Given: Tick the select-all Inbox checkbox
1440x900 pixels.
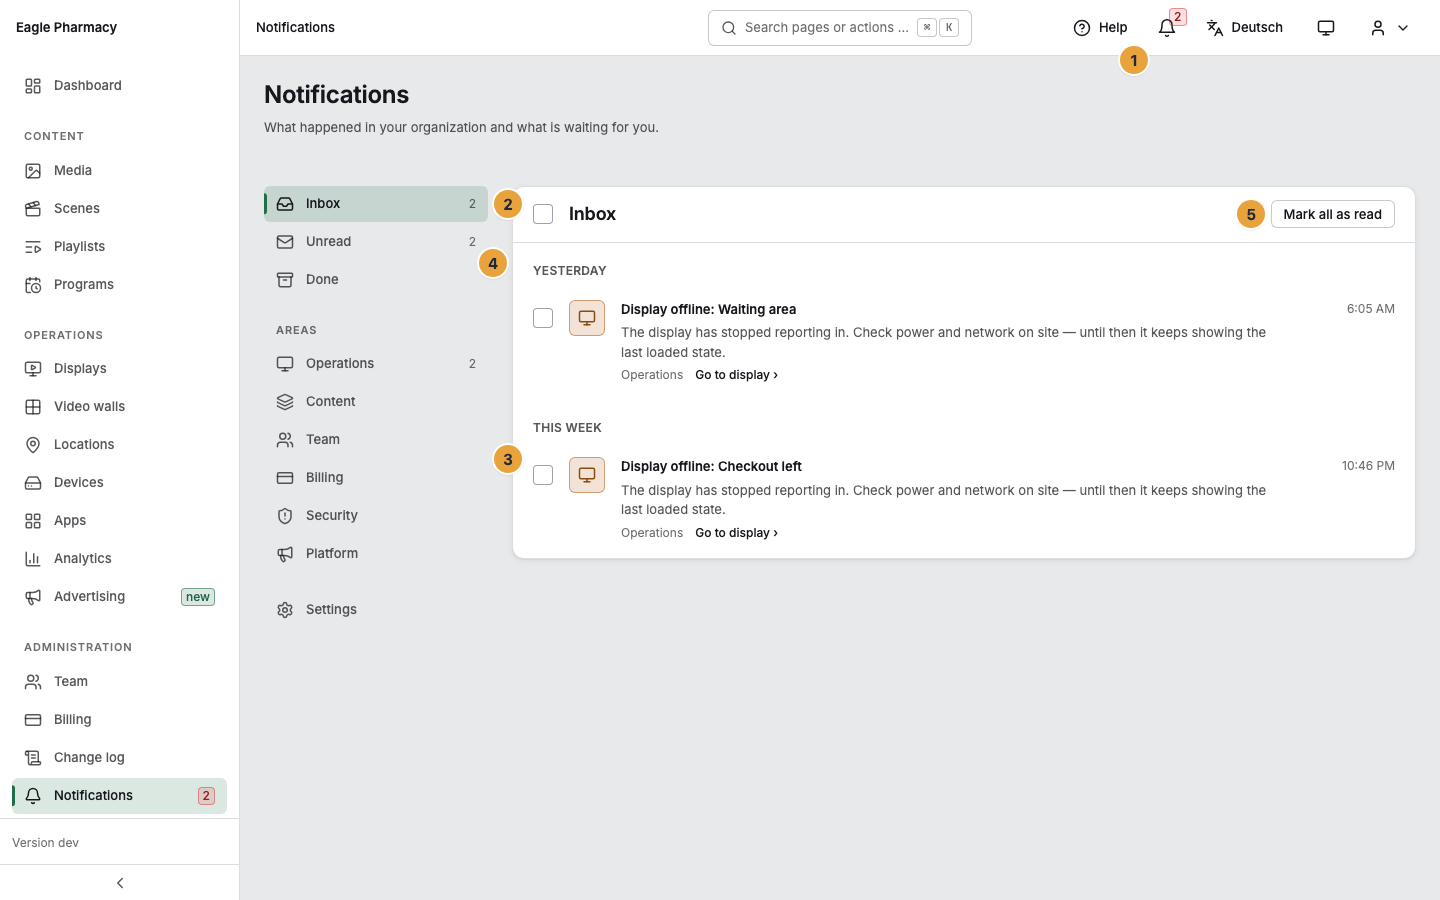Looking at the screenshot, I should pyautogui.click(x=543, y=214).
